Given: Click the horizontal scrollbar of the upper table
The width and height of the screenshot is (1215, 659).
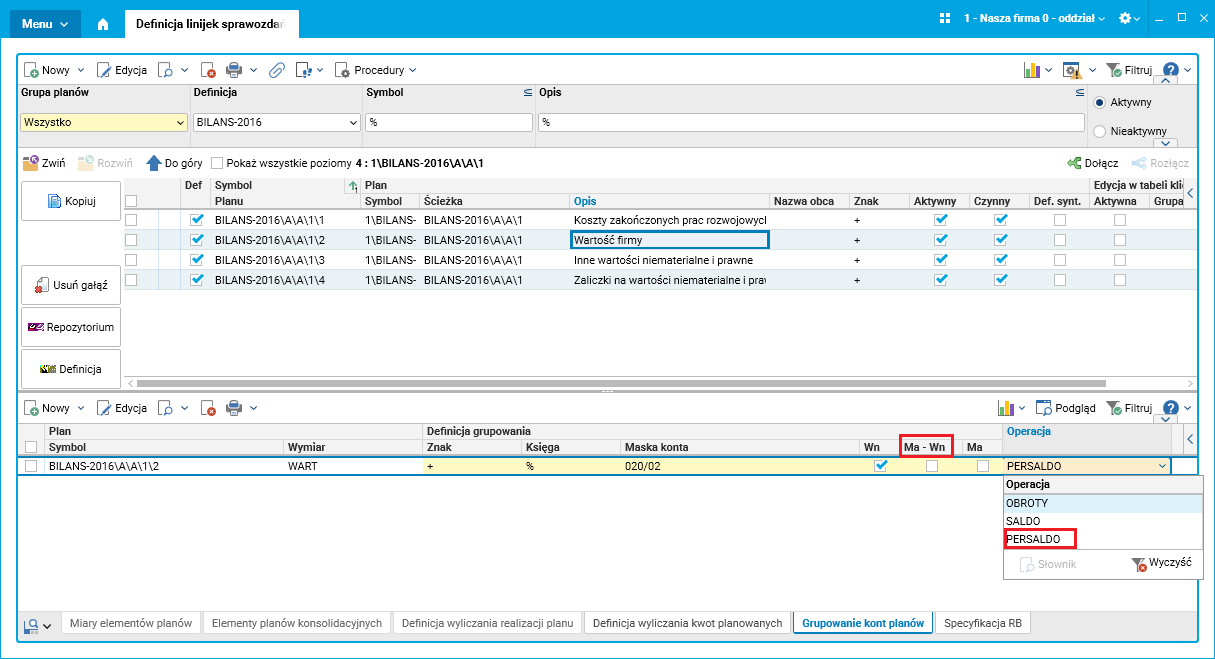Looking at the screenshot, I should point(622,383).
